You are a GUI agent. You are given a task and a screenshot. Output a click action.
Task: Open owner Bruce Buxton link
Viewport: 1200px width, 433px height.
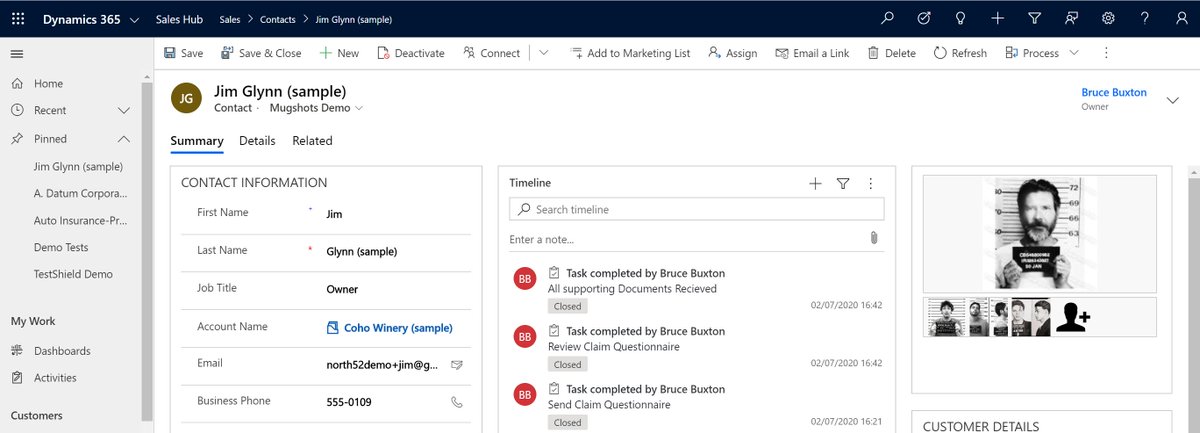1114,93
